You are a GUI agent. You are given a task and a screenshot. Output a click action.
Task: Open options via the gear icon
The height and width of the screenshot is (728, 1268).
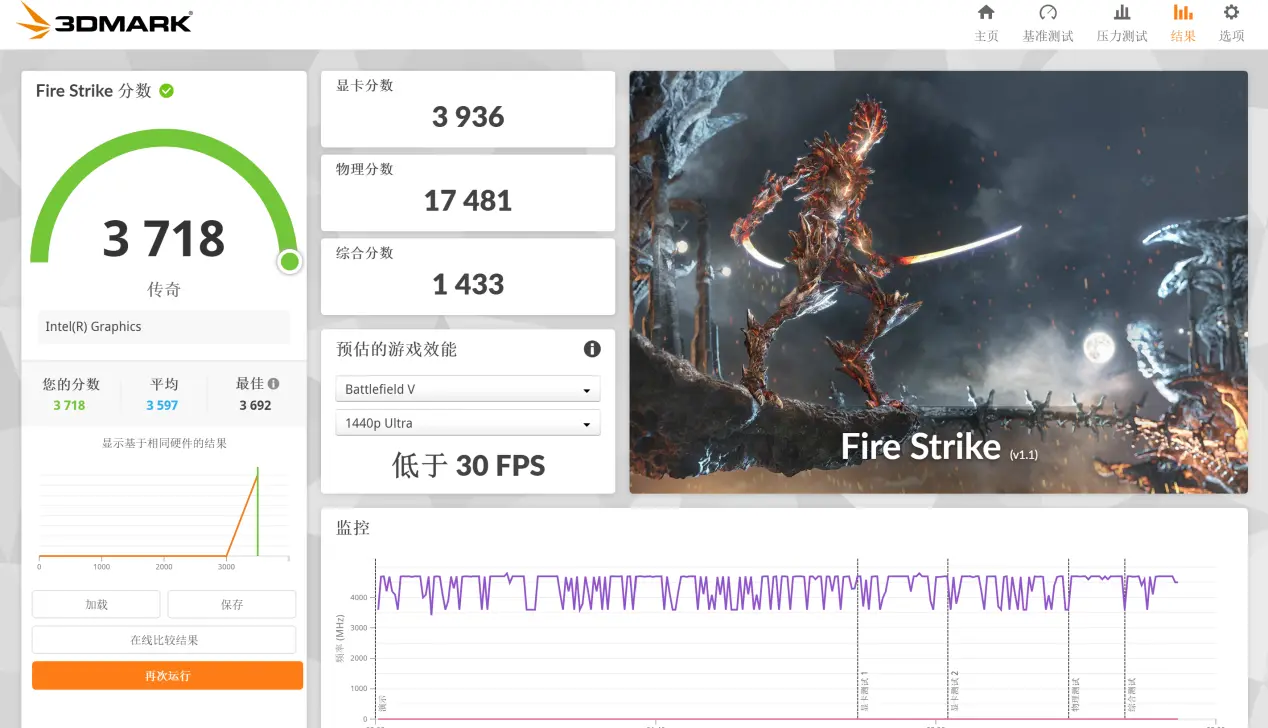(1231, 13)
